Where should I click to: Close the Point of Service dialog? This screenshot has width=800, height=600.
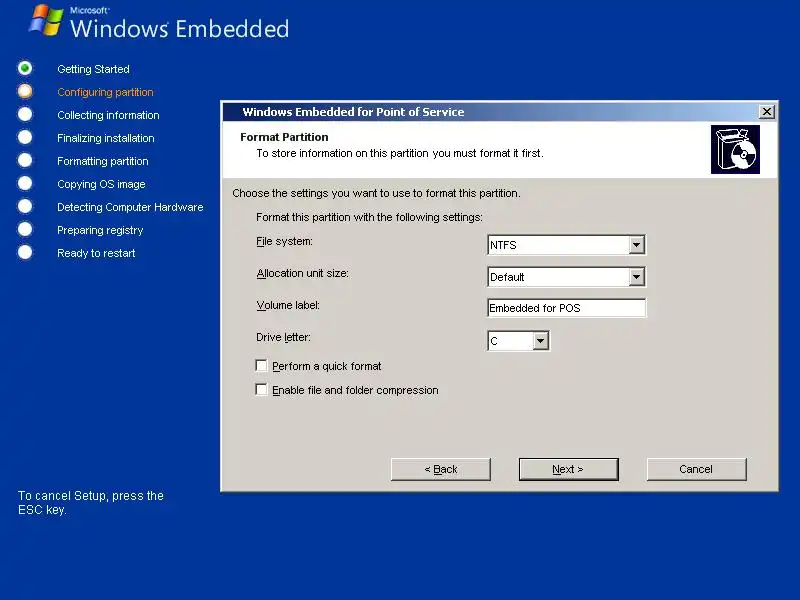pyautogui.click(x=766, y=112)
